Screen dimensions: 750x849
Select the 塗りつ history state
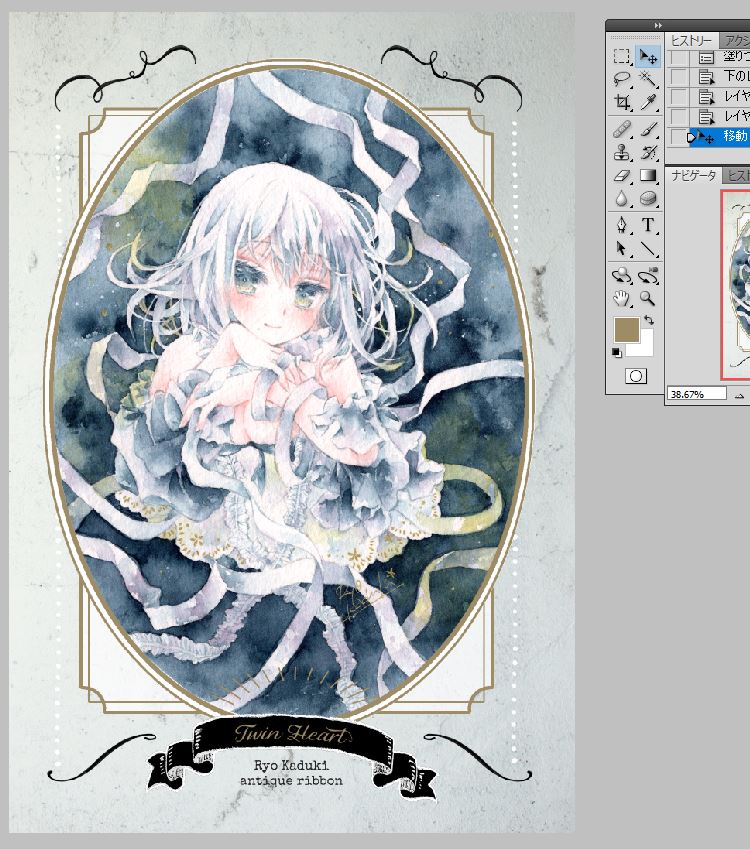(719, 57)
